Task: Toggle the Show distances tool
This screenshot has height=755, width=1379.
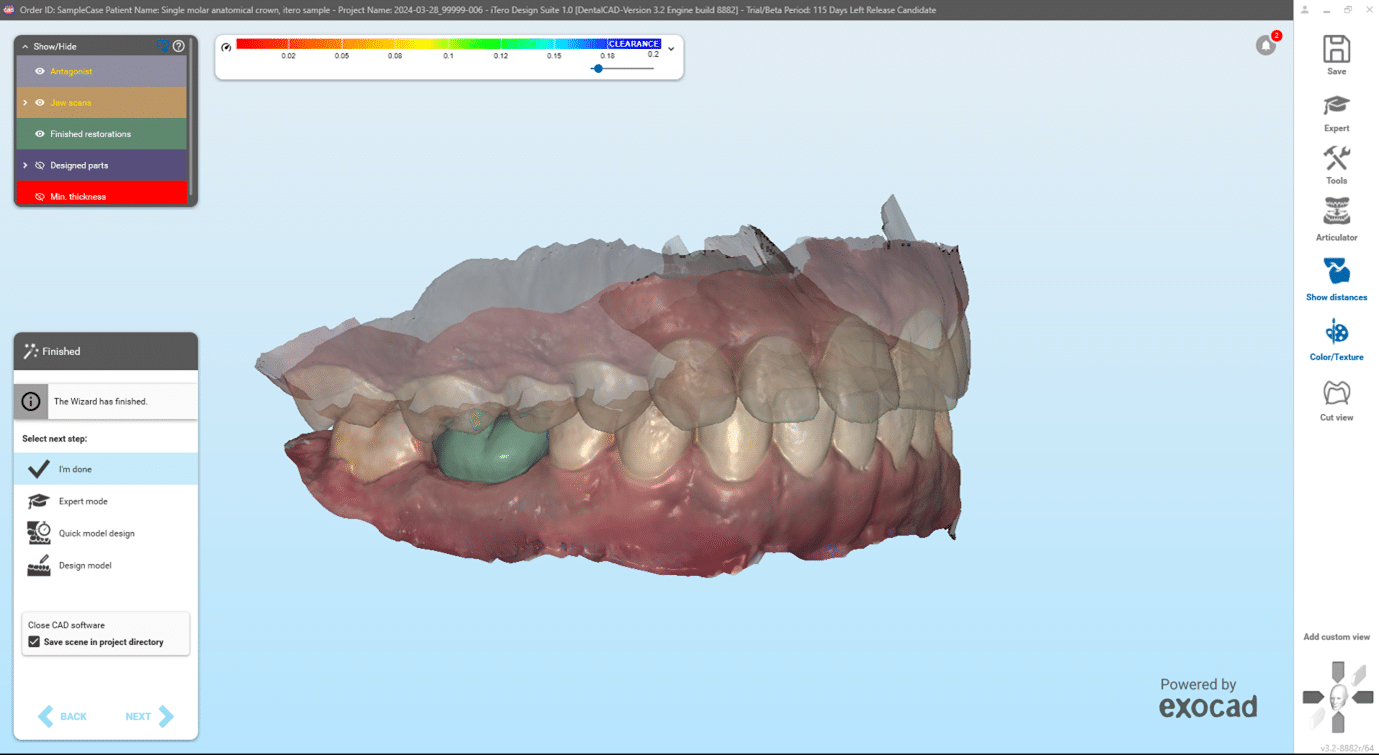Action: click(x=1336, y=271)
